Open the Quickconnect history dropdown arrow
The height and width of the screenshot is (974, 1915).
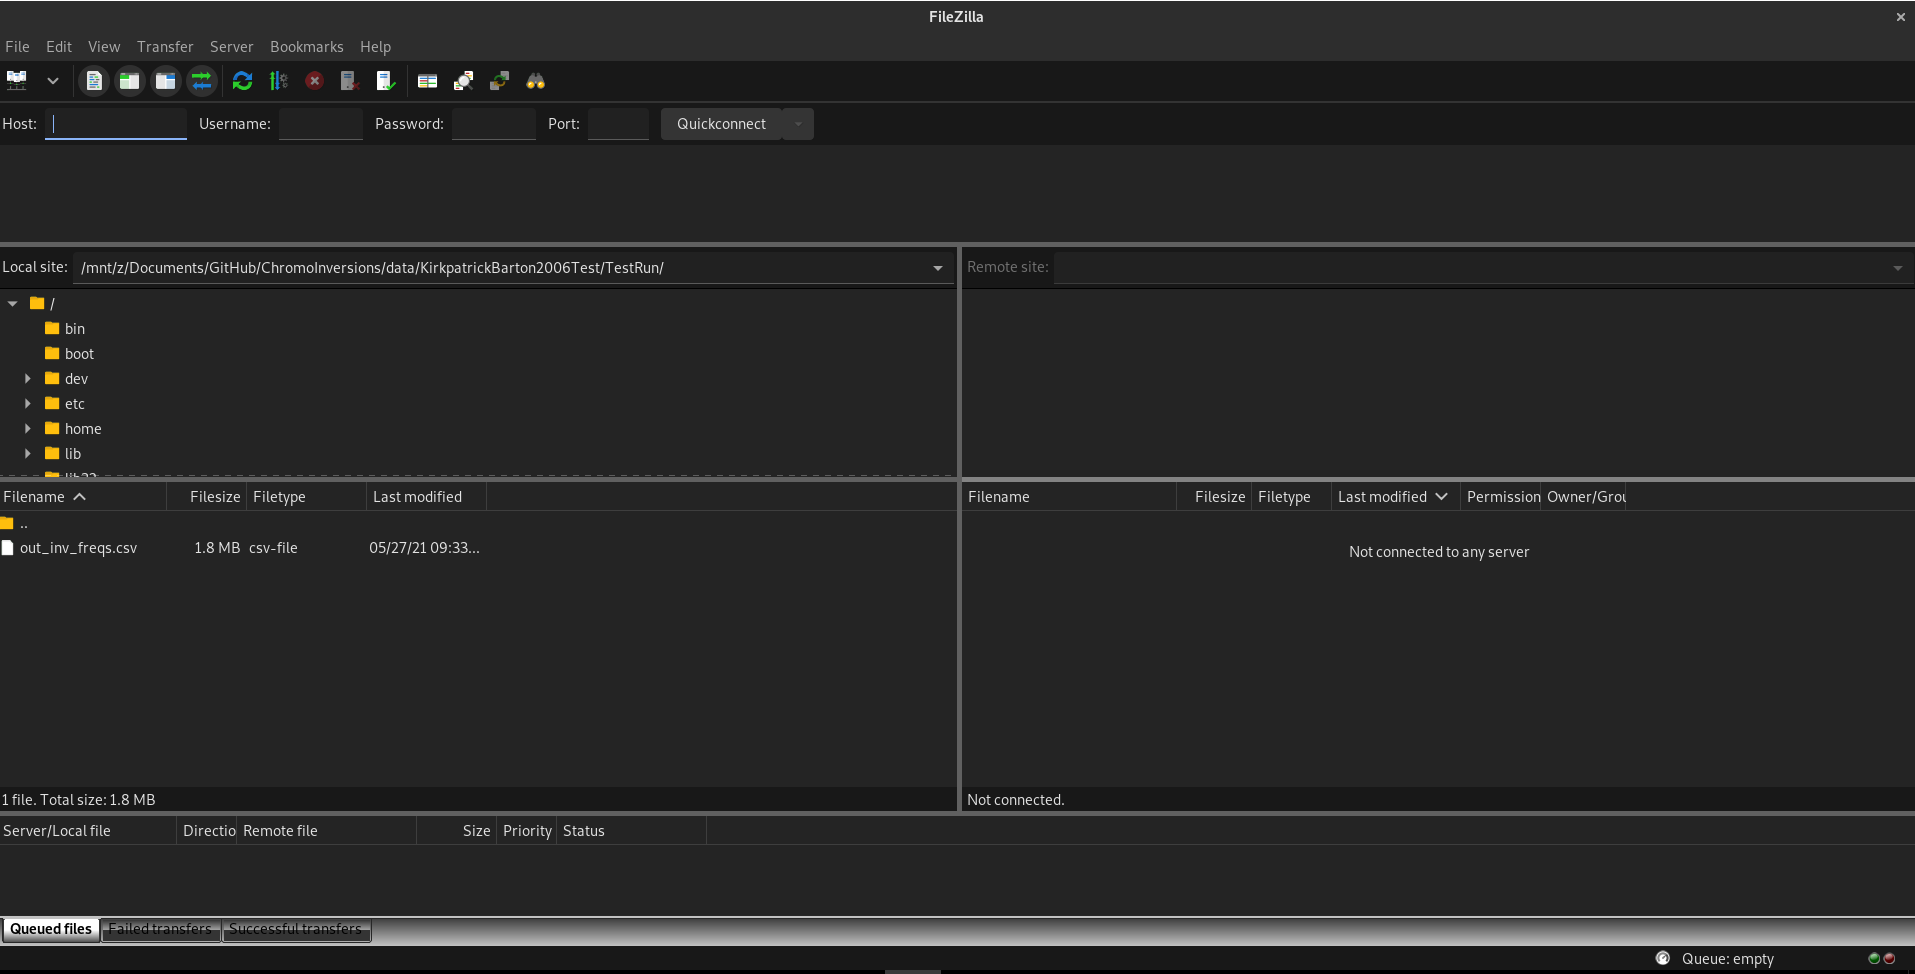(798, 124)
